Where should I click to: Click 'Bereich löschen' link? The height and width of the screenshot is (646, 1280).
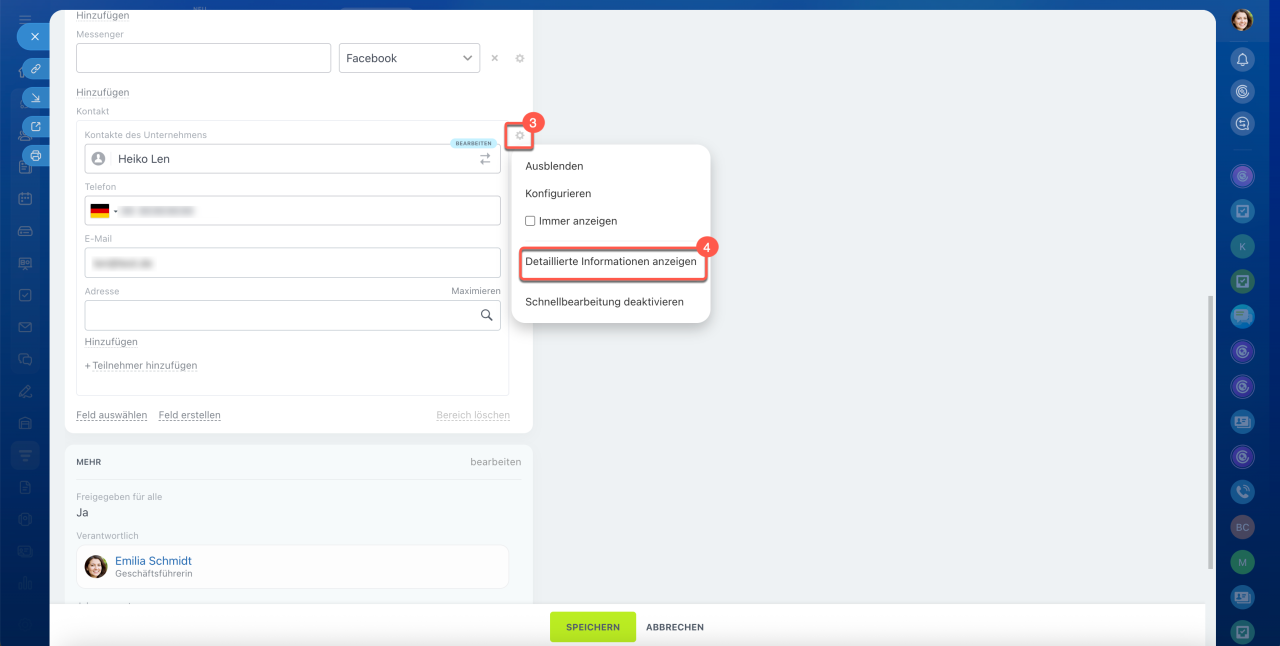pyautogui.click(x=473, y=415)
